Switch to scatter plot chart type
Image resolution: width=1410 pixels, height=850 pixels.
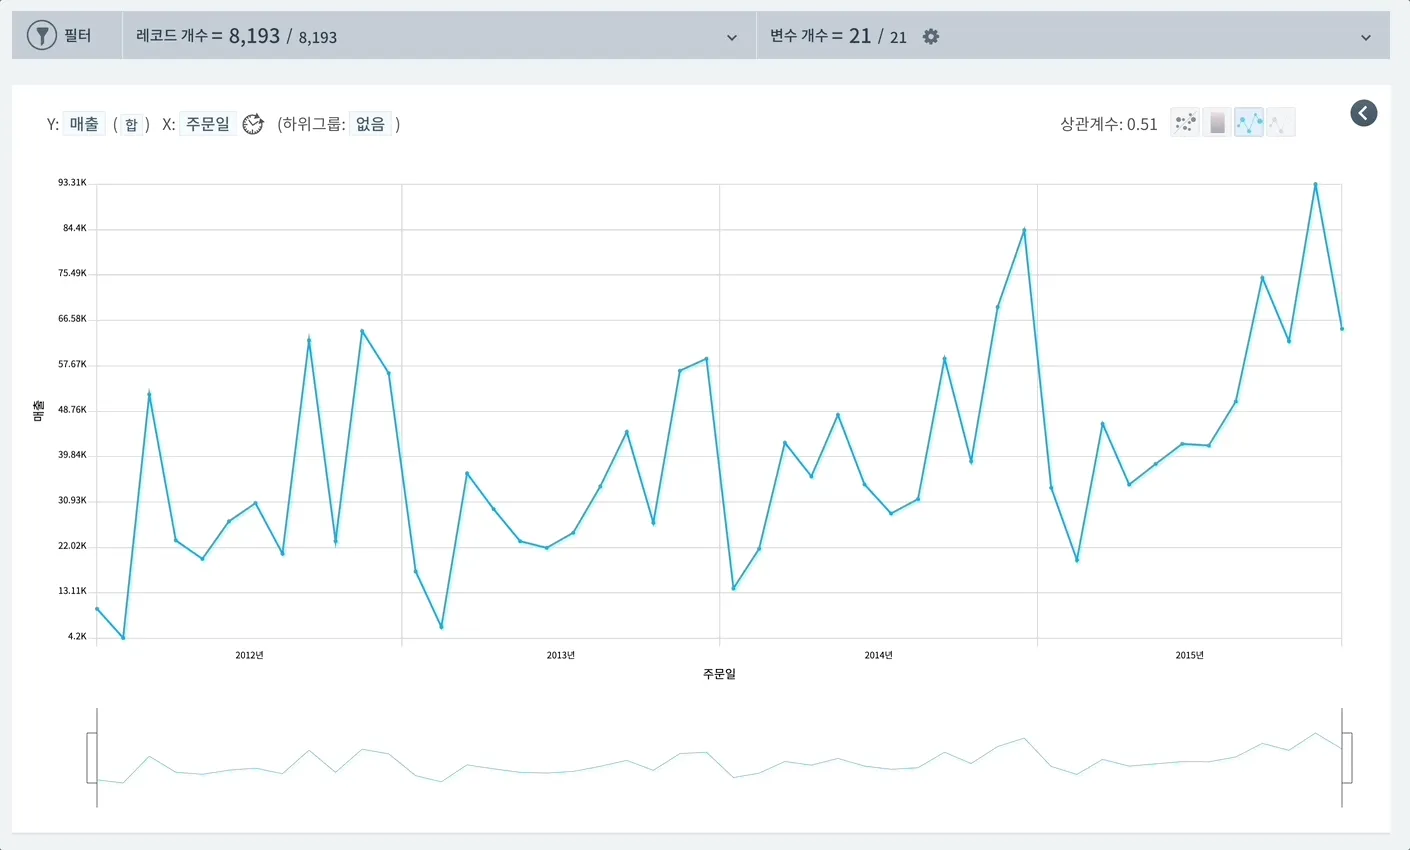[x=1185, y=123]
